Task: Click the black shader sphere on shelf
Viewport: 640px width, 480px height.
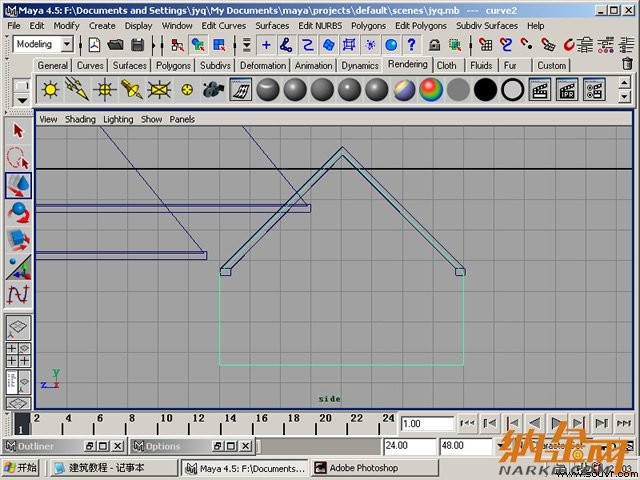Action: [x=485, y=89]
